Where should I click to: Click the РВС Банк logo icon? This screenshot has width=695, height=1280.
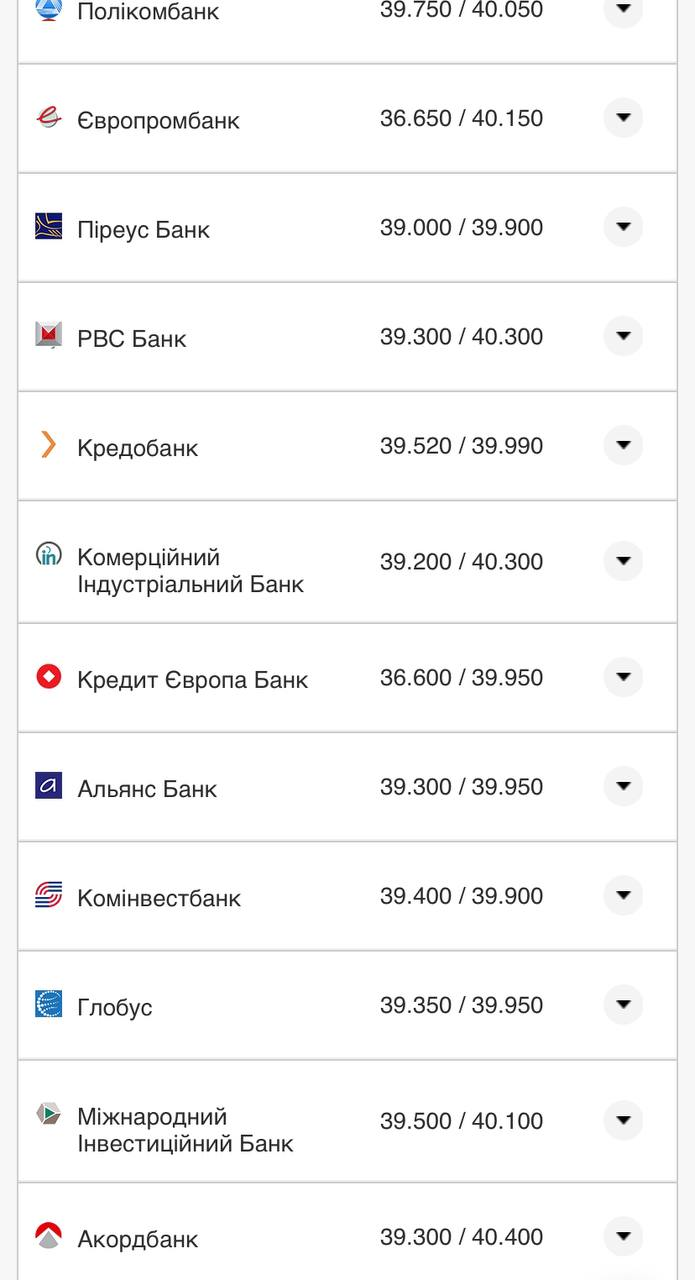point(48,335)
